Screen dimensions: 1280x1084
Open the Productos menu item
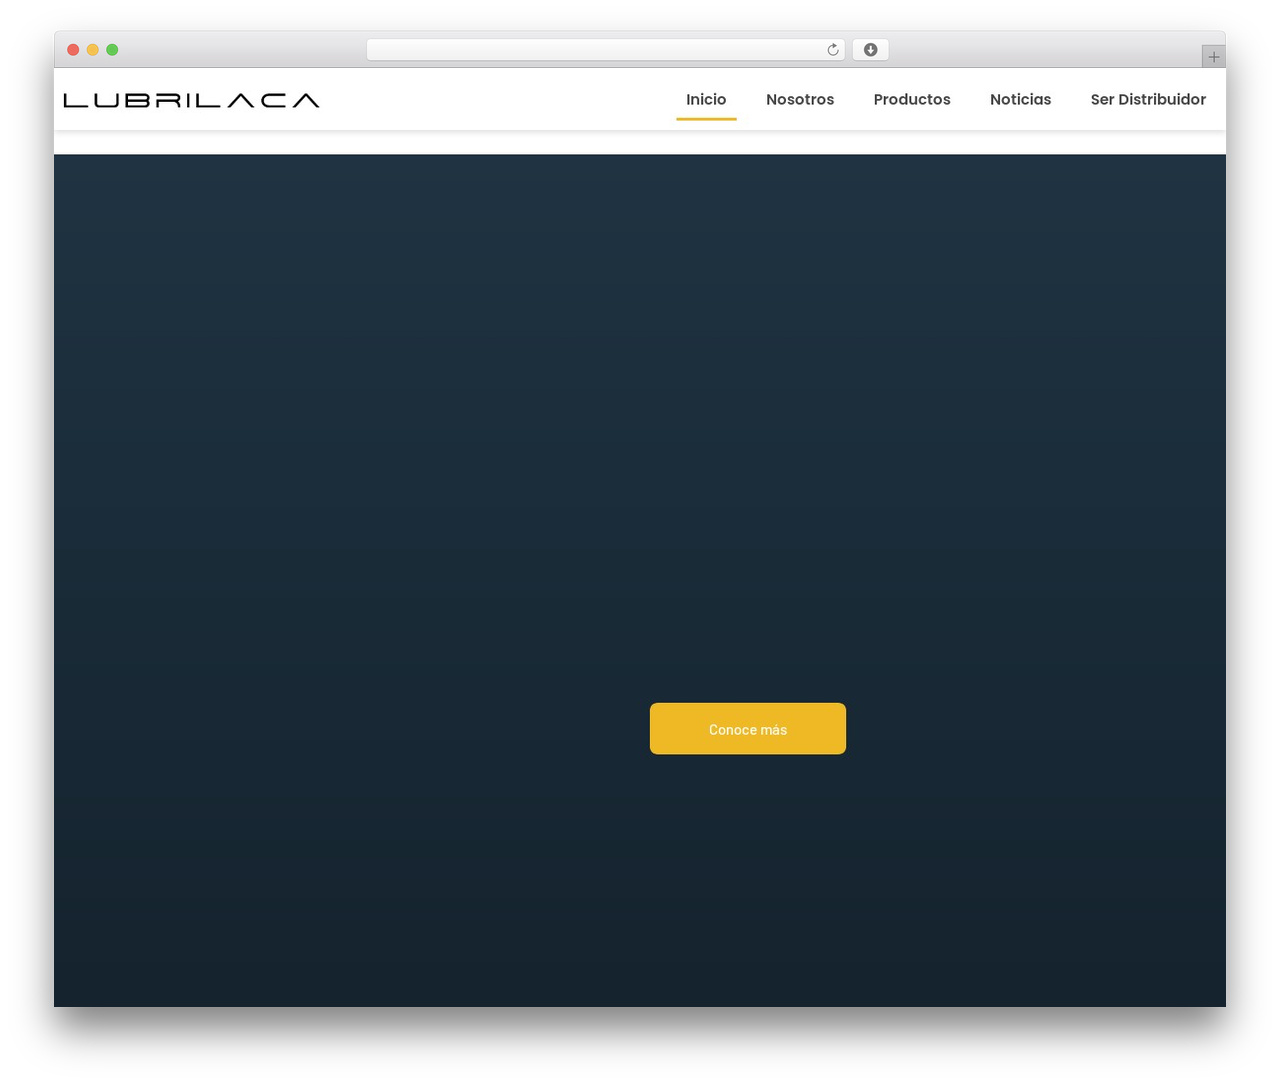pos(912,99)
